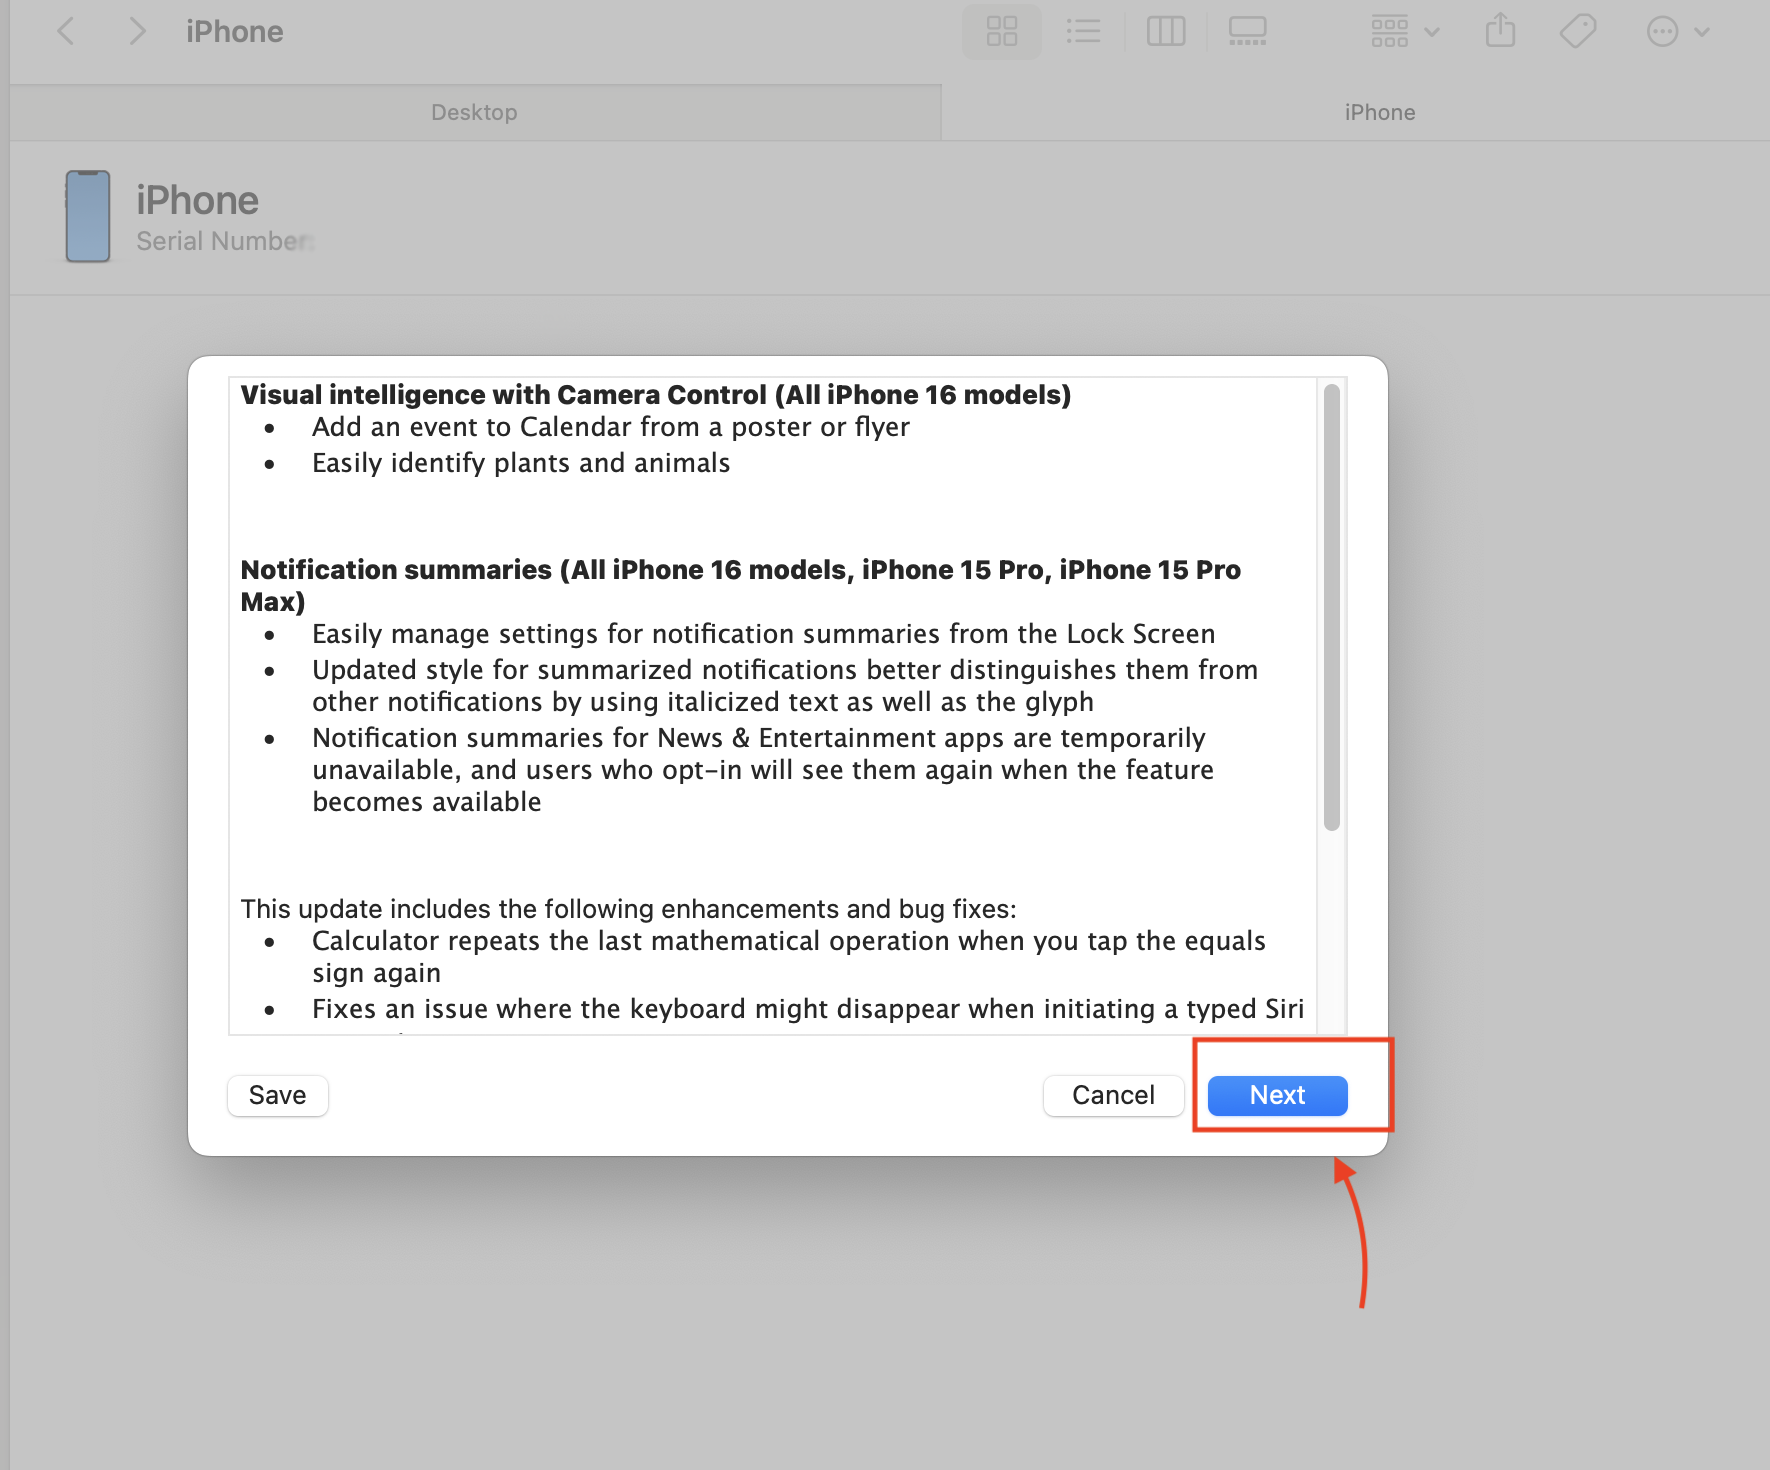Switch Finder to icon view
Screen dimensions: 1770x1470
click(1001, 32)
